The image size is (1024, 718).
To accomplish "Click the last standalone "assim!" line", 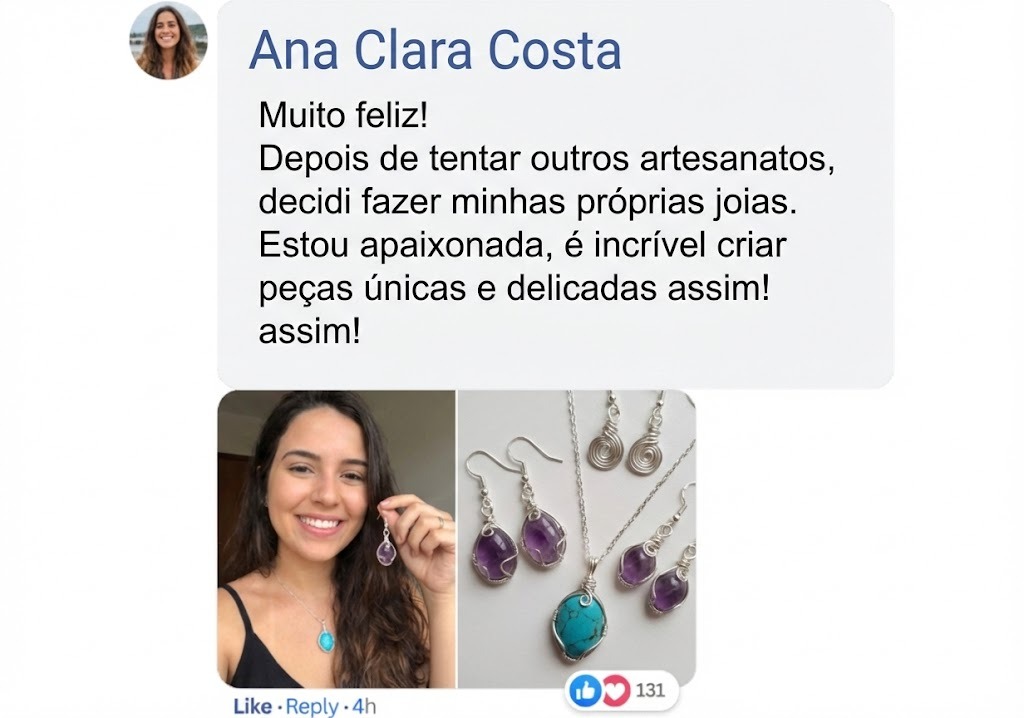I will pyautogui.click(x=310, y=331).
